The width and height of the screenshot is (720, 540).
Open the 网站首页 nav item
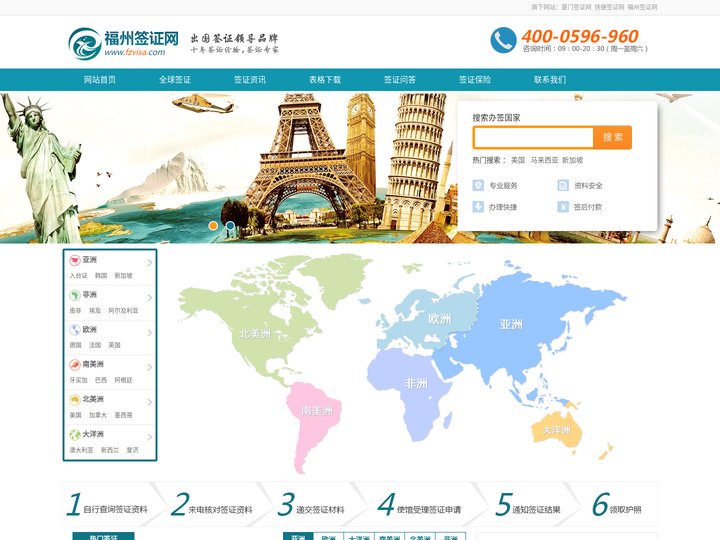[x=100, y=79]
